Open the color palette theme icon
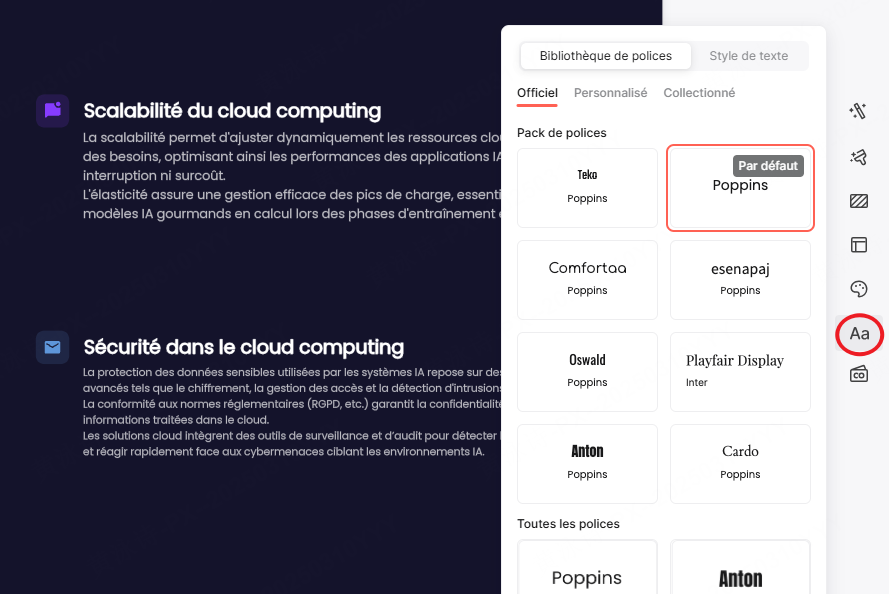The image size is (889, 594). click(x=858, y=289)
